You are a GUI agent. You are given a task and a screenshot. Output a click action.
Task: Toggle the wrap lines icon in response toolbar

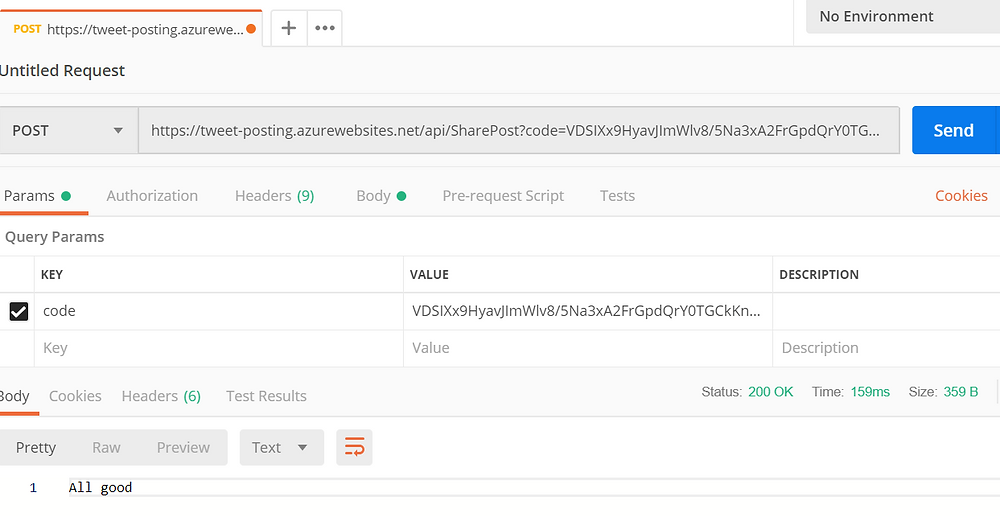pos(354,447)
